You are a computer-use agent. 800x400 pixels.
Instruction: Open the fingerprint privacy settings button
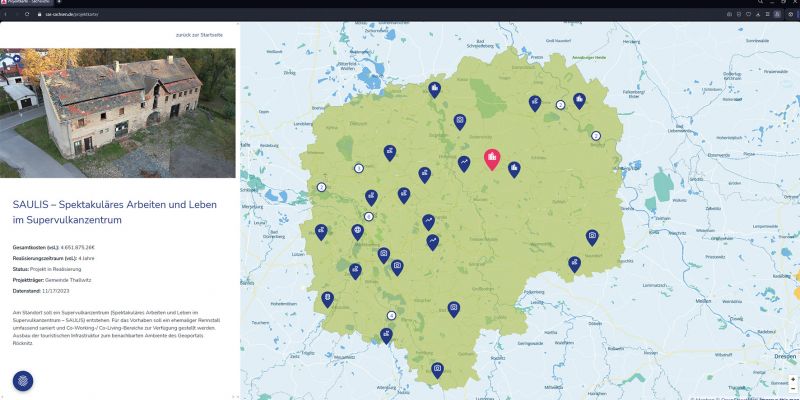coord(22,380)
